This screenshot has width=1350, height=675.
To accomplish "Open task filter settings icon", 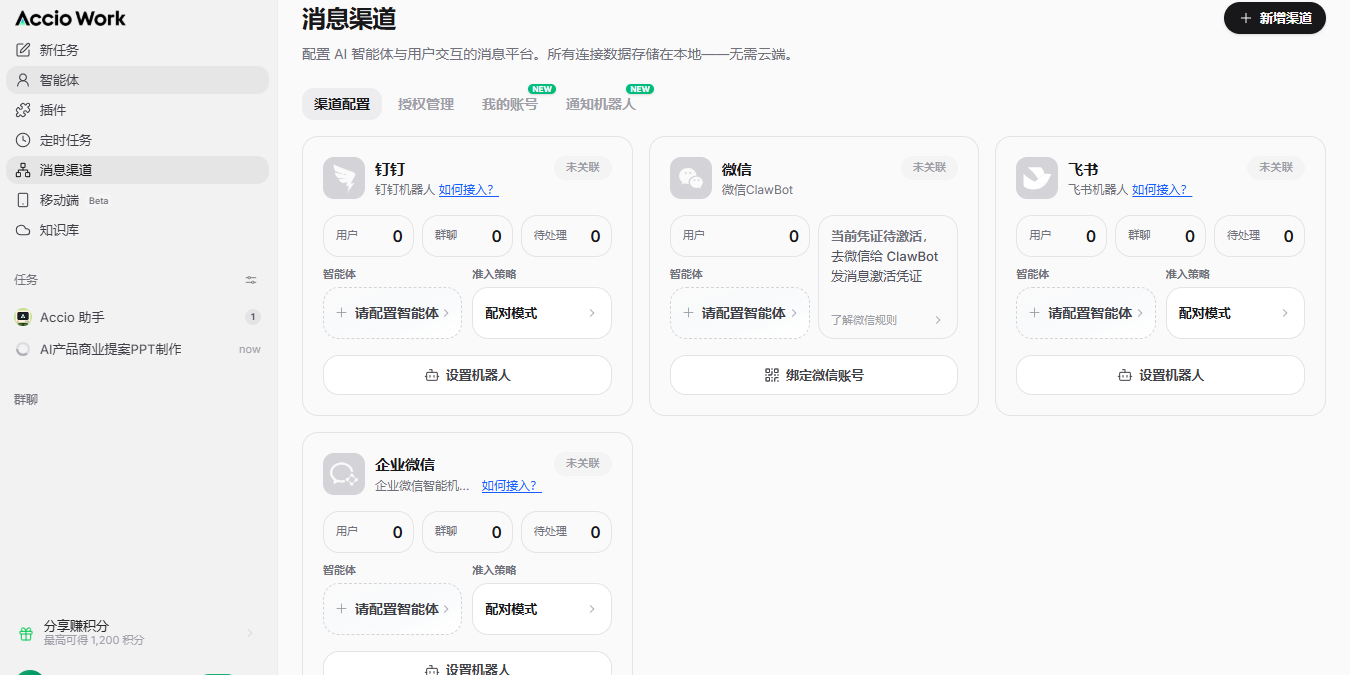I will click(251, 280).
